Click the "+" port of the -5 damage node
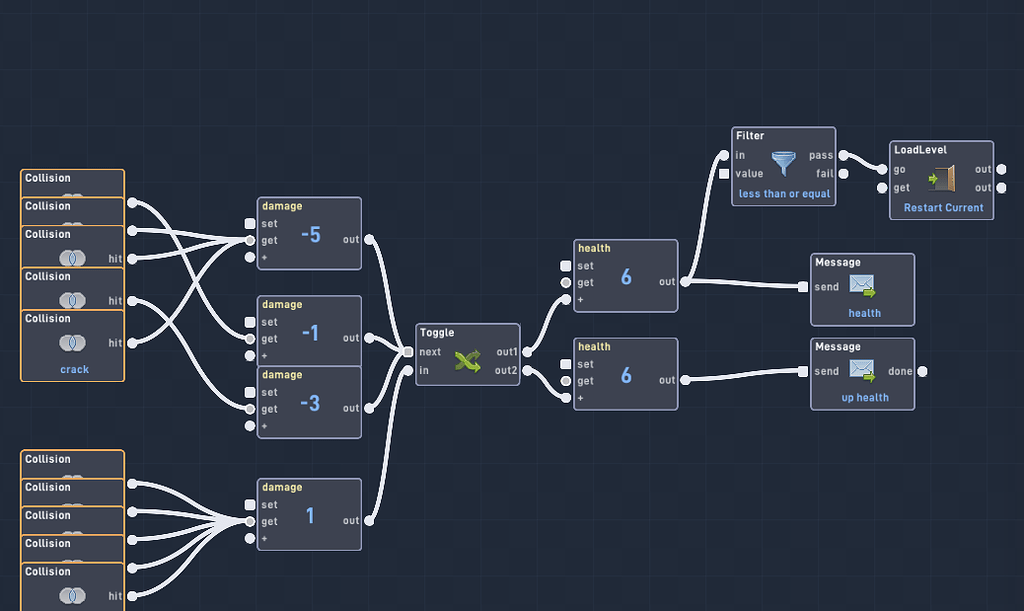Image resolution: width=1024 pixels, height=611 pixels. 249,257
